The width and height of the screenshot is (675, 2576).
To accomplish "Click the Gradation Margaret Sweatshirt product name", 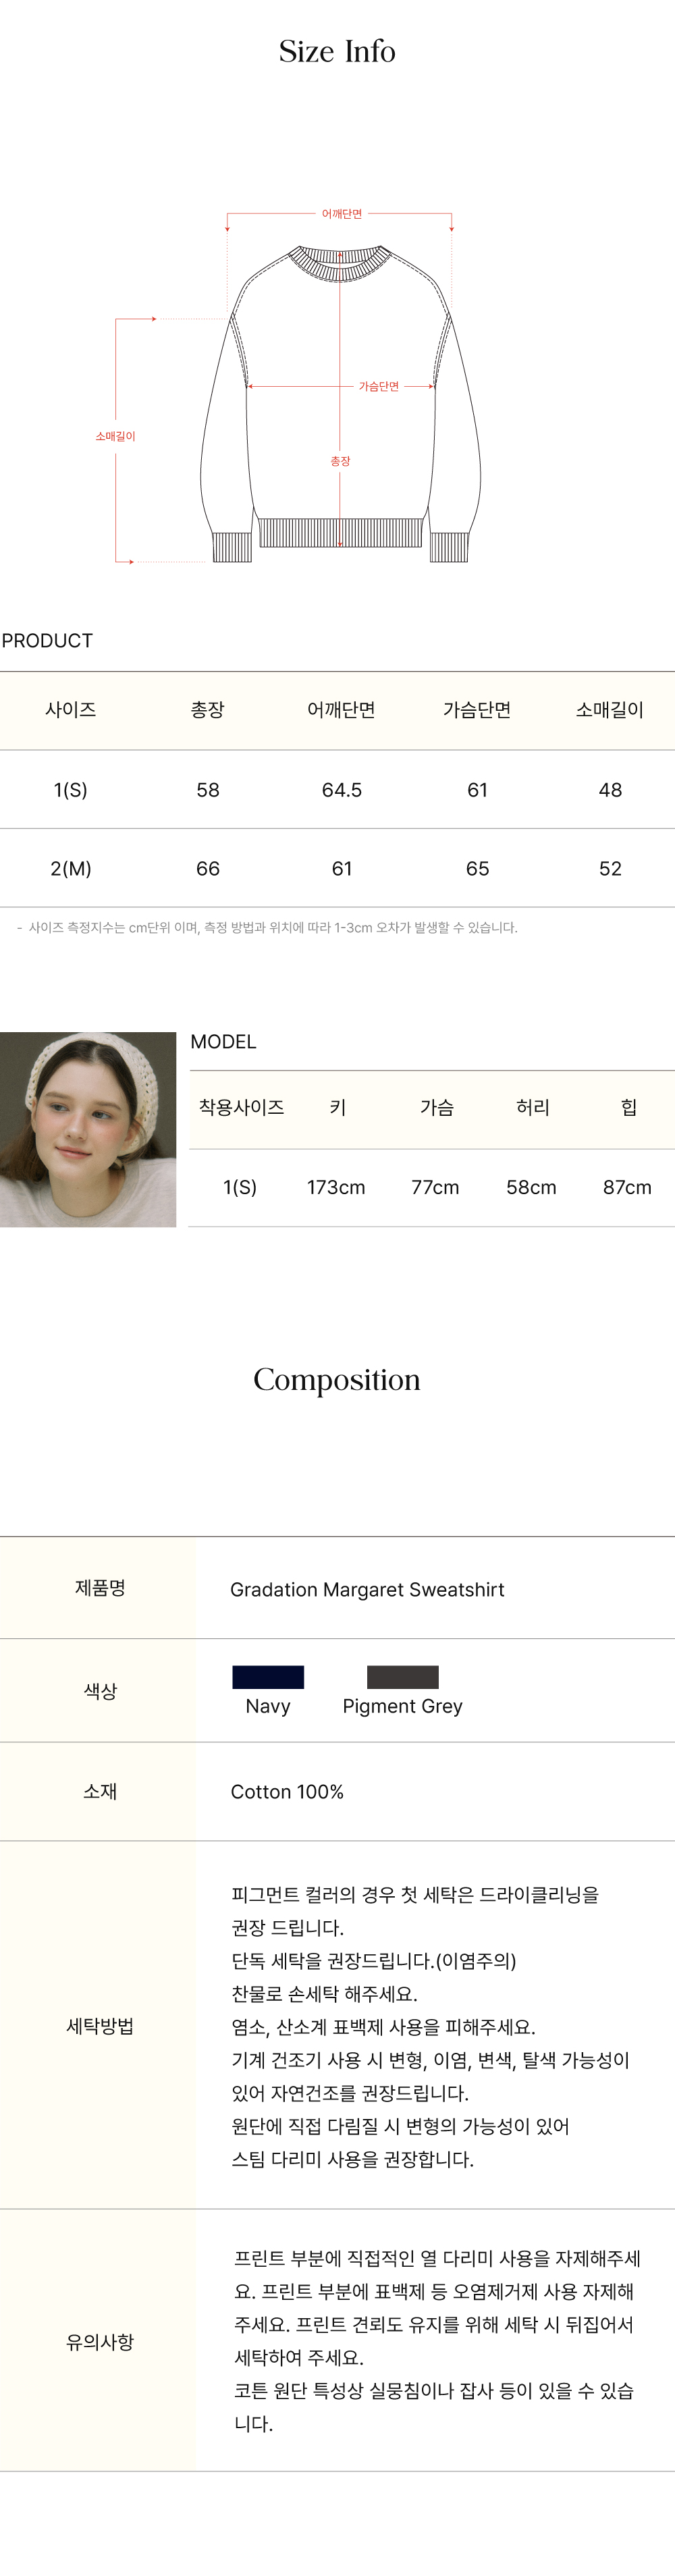I will pos(367,1590).
